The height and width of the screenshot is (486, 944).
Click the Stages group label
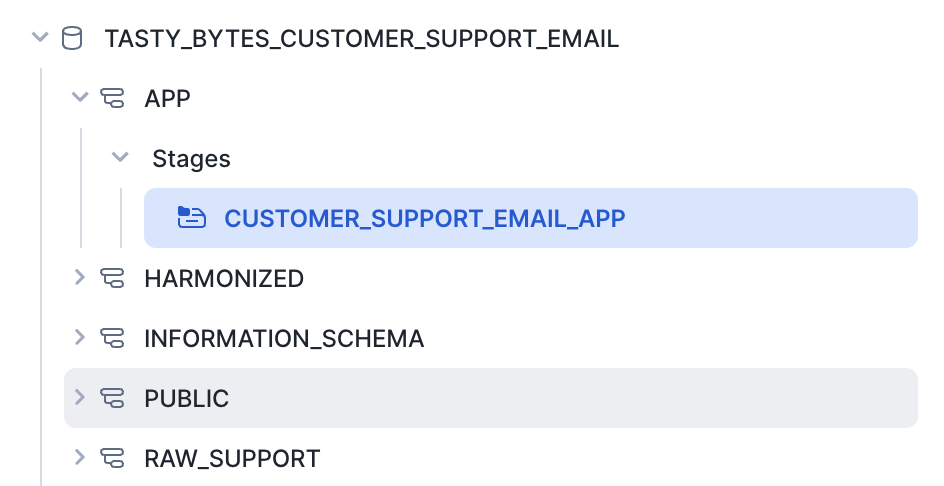tap(191, 158)
